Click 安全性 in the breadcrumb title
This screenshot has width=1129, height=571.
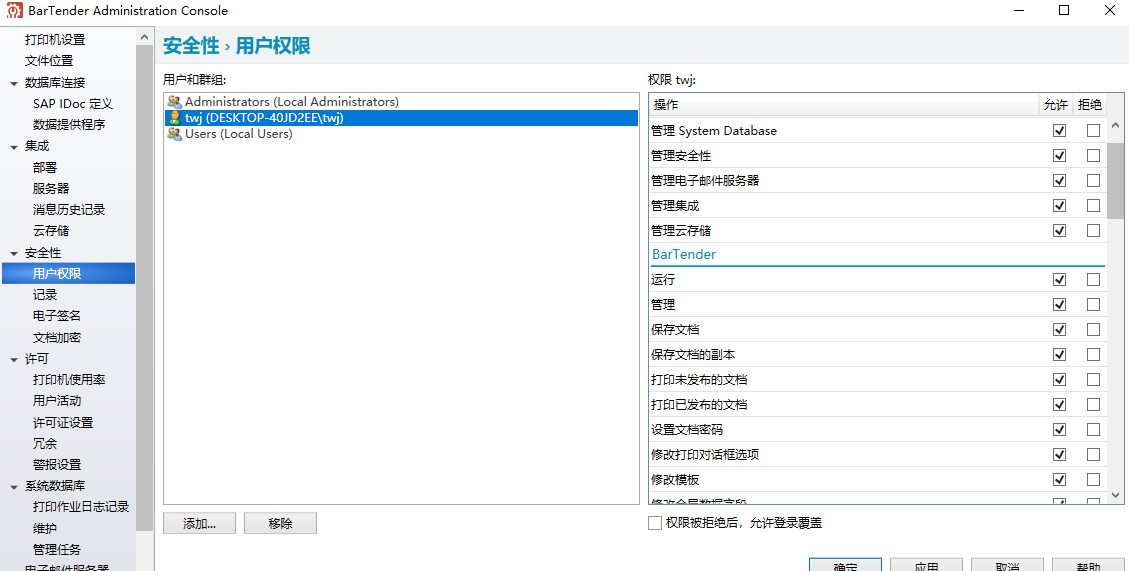pyautogui.click(x=191, y=46)
